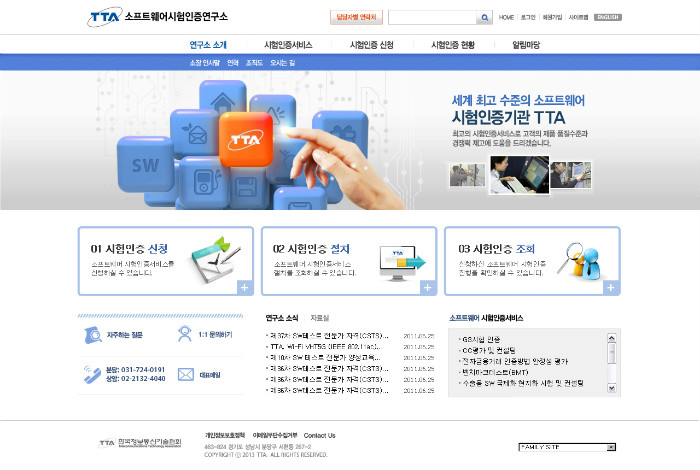The image size is (700, 470).
Task: Open 수출용 SW 국제화 현지화 시험 item
Action: pos(523,383)
